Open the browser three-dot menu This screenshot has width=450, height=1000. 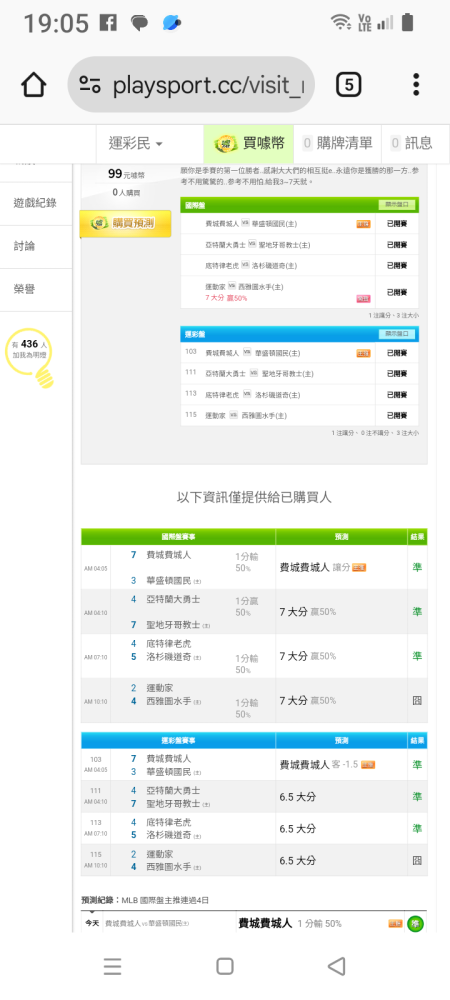(416, 85)
